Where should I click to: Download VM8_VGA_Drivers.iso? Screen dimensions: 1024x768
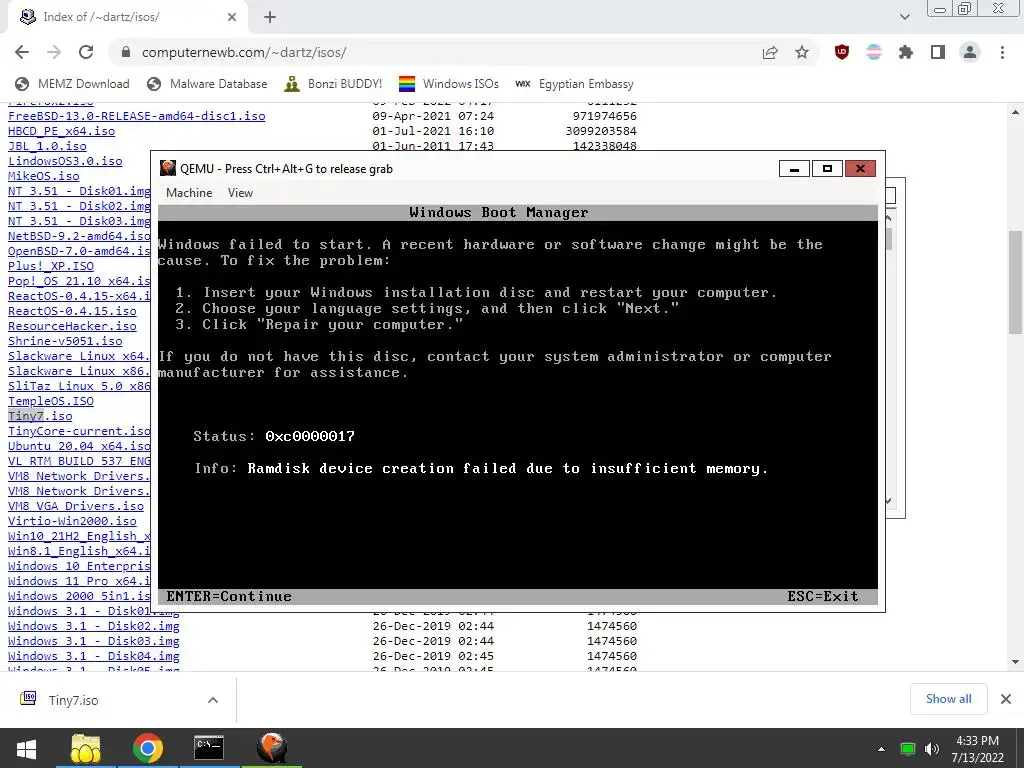point(76,506)
